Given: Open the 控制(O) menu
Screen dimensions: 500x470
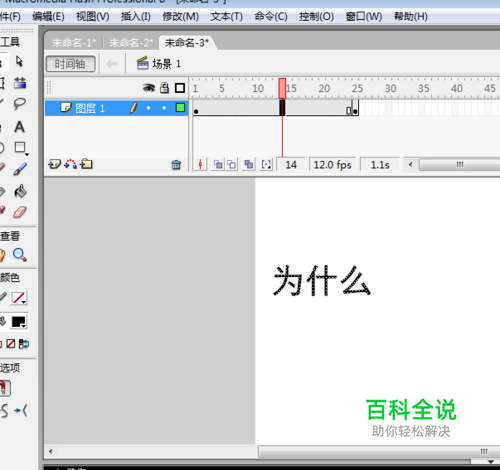Looking at the screenshot, I should [x=316, y=16].
